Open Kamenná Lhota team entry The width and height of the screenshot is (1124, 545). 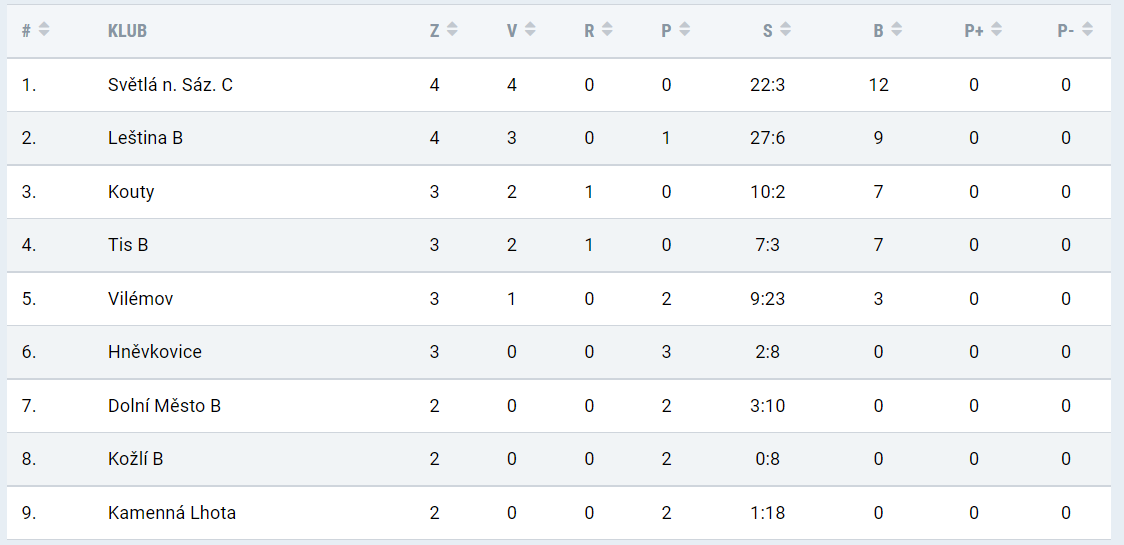[x=172, y=513]
